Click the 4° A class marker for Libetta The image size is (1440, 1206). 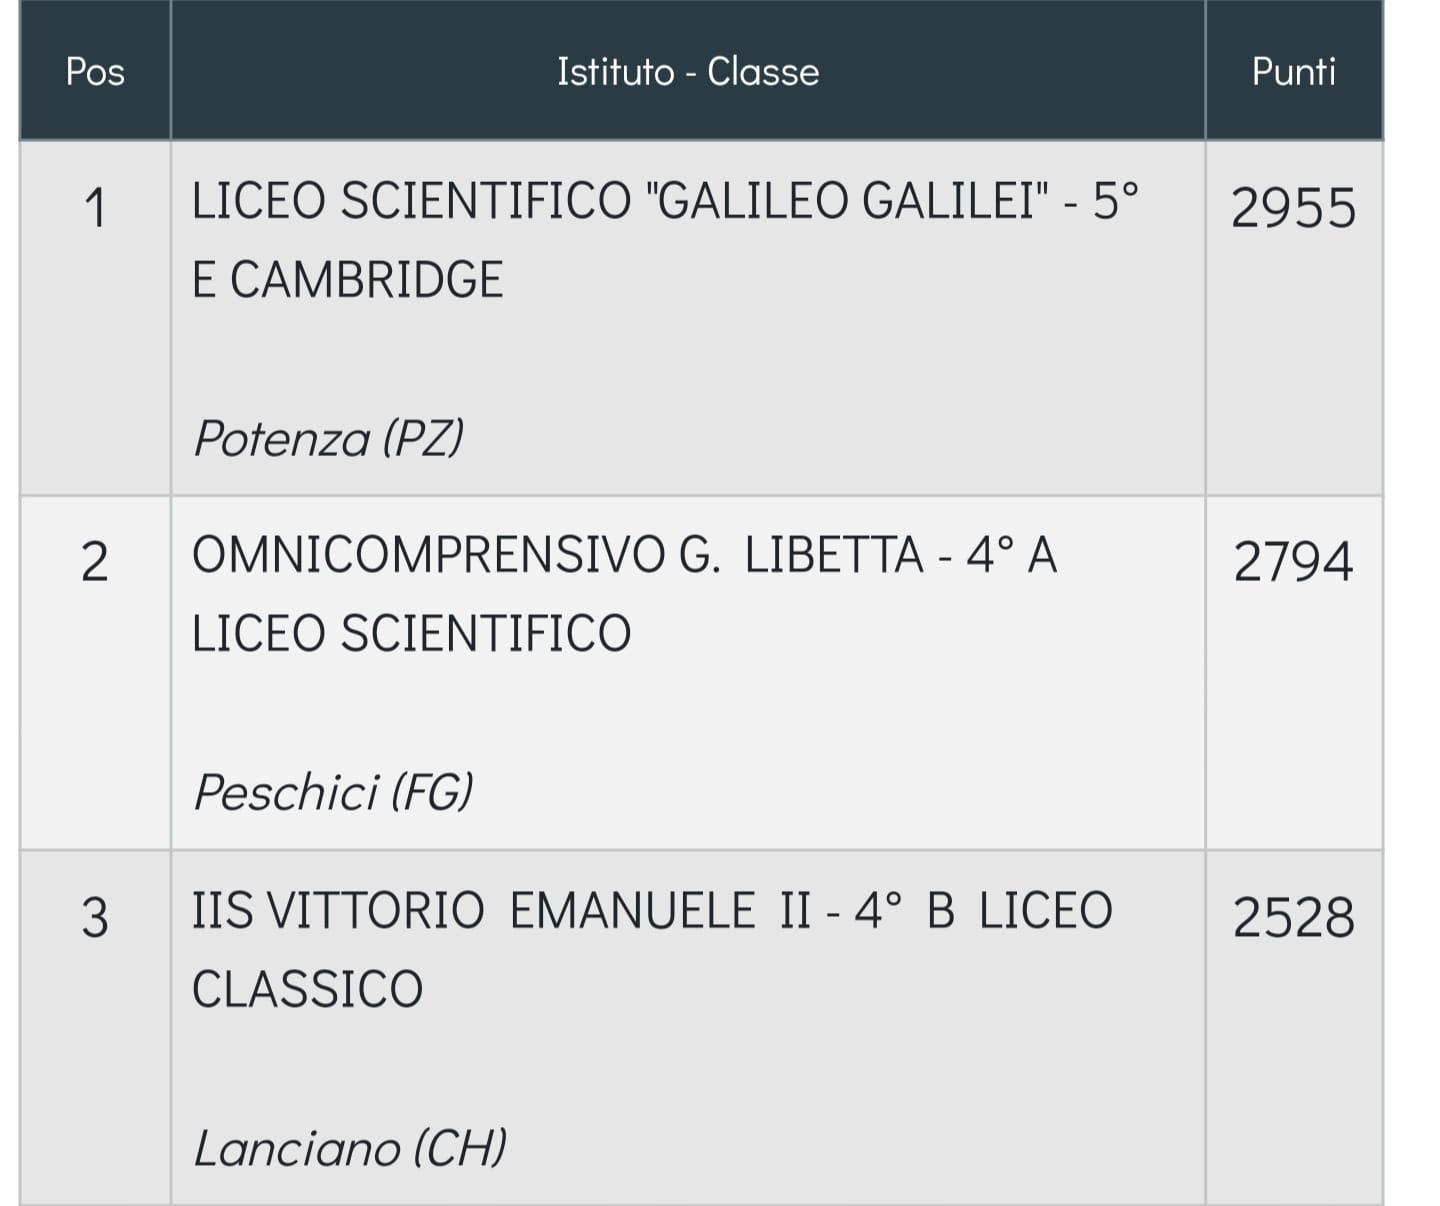(x=1011, y=555)
